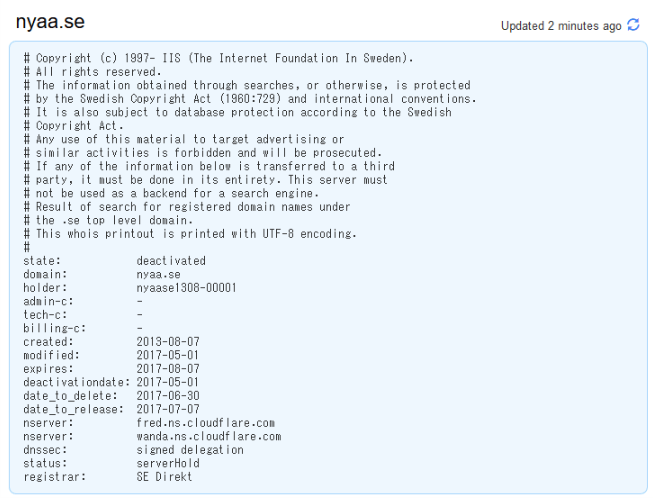Click the copyright line mentioning IIS
Viewport: 653px width, 498px height.
click(218, 58)
